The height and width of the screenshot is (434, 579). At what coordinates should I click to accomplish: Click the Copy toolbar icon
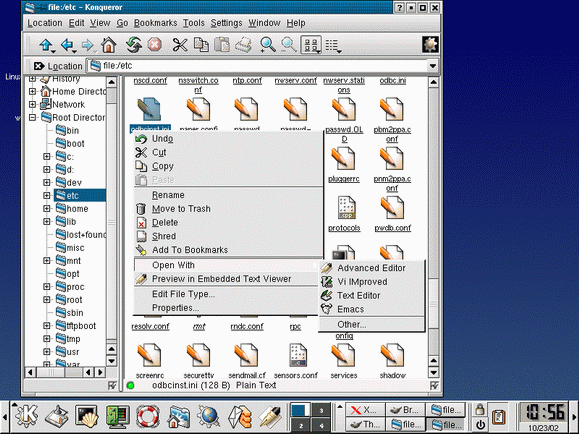201,45
